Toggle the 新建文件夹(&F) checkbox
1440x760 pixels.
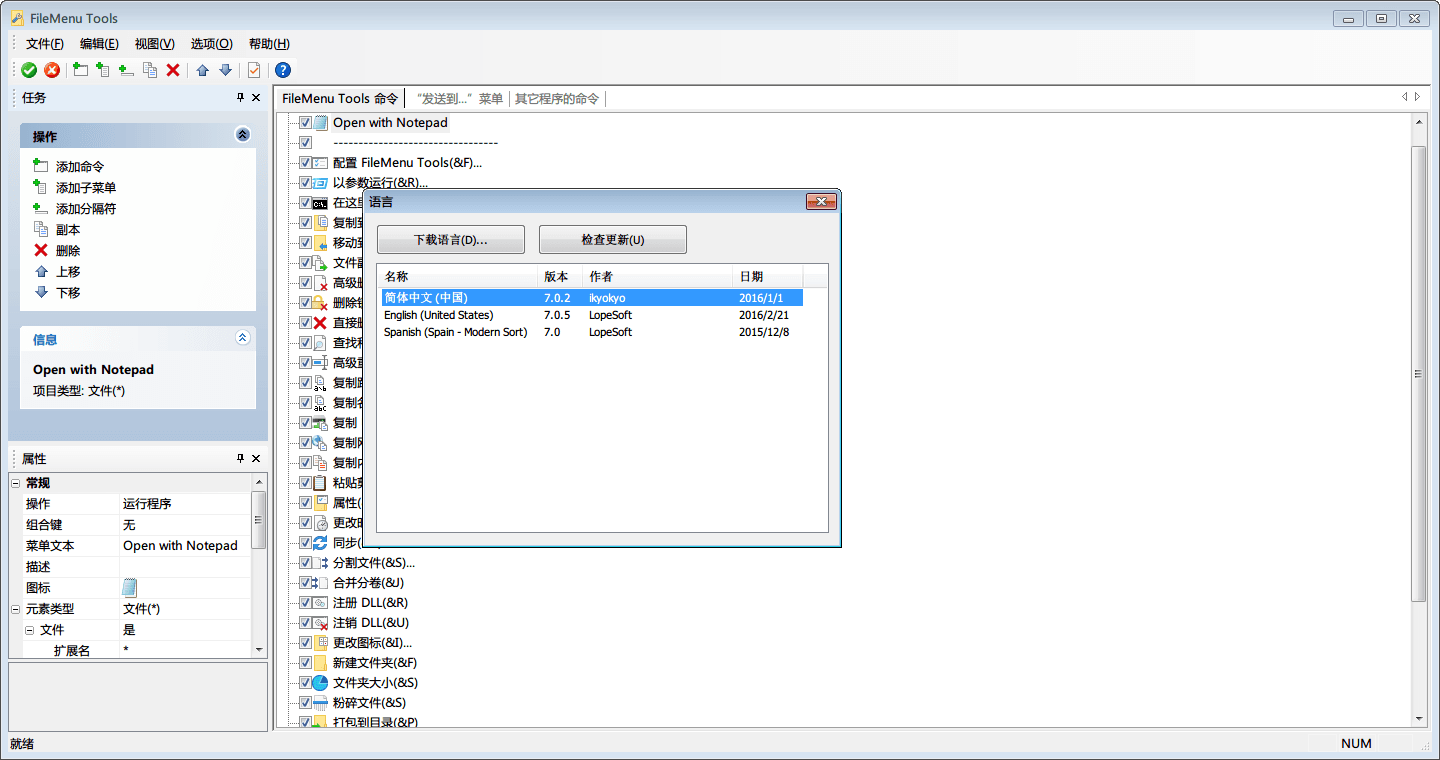[306, 663]
